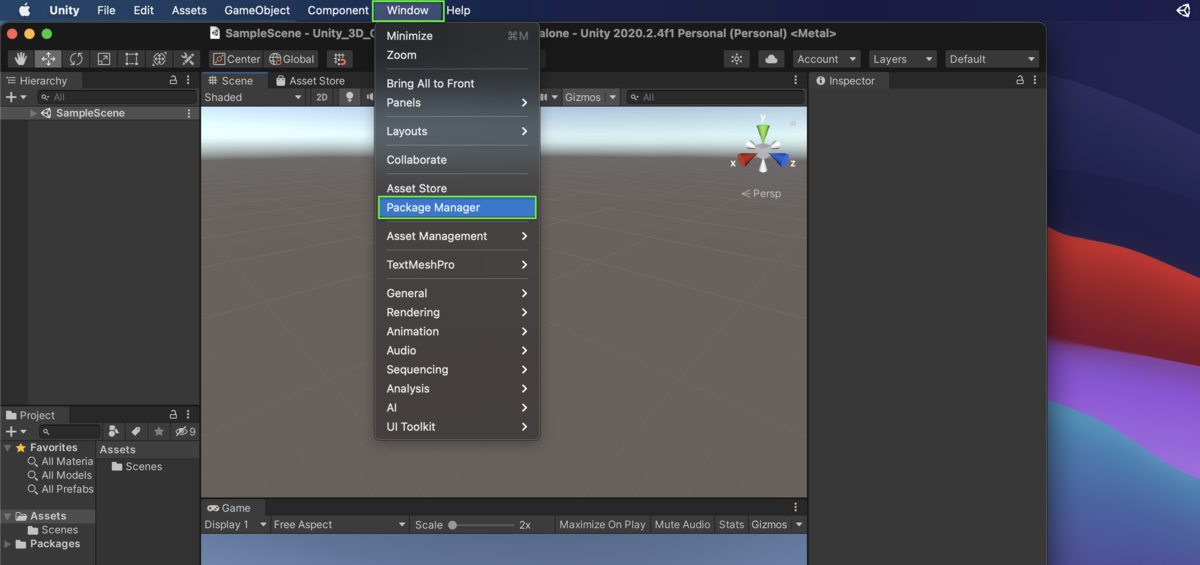1200x565 pixels.
Task: Open Project panel three-dot menu
Action: tap(188, 414)
